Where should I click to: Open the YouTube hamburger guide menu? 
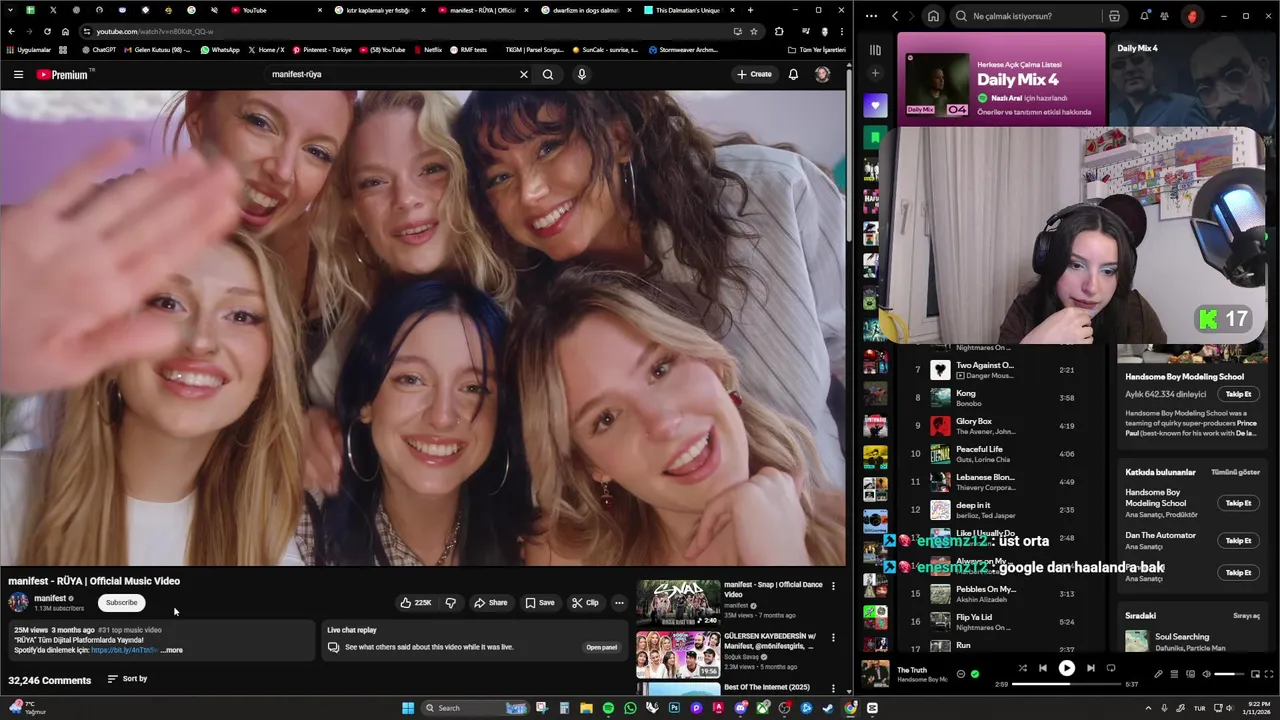[x=18, y=74]
